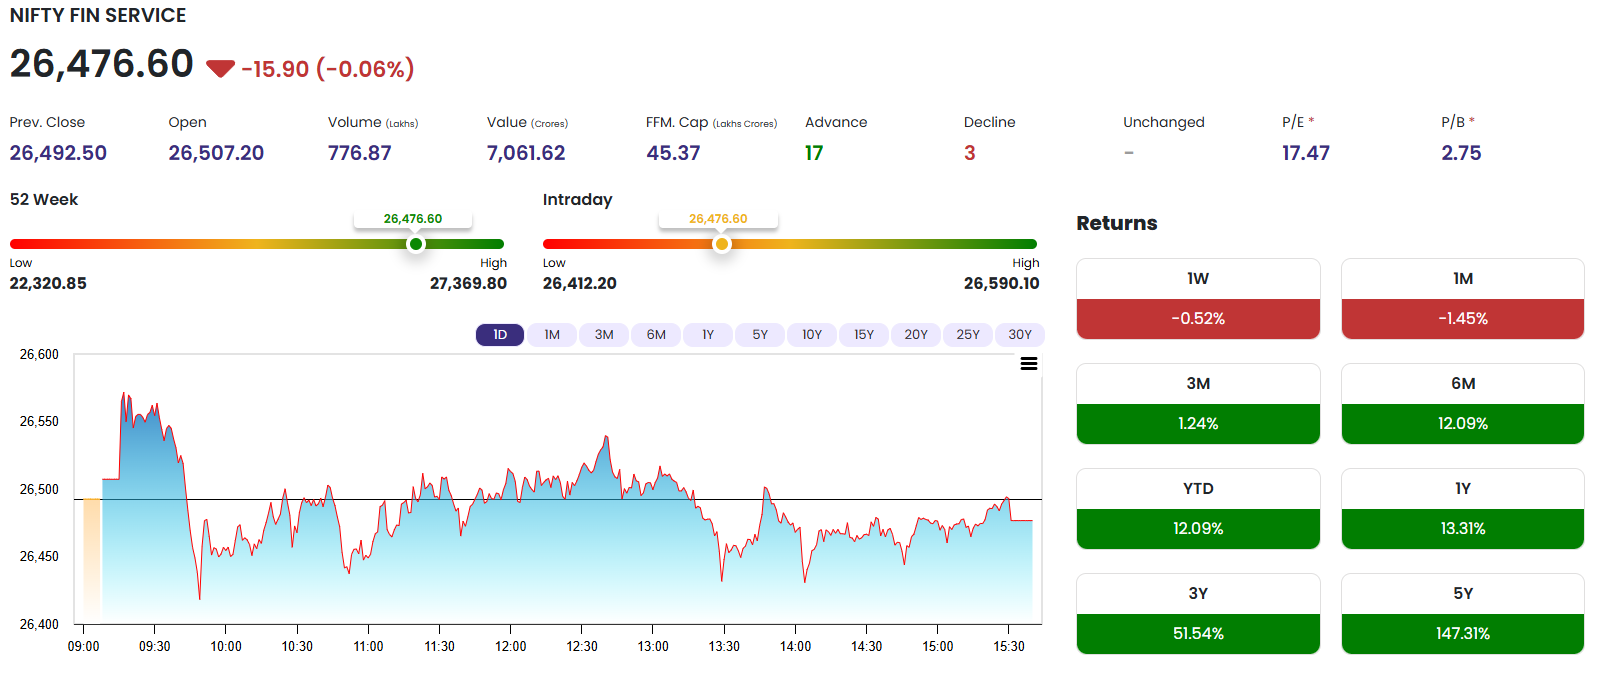Click the Intraday tooltip value 26,476.60
Viewport: 1597px width, 674px height.
coord(718,219)
